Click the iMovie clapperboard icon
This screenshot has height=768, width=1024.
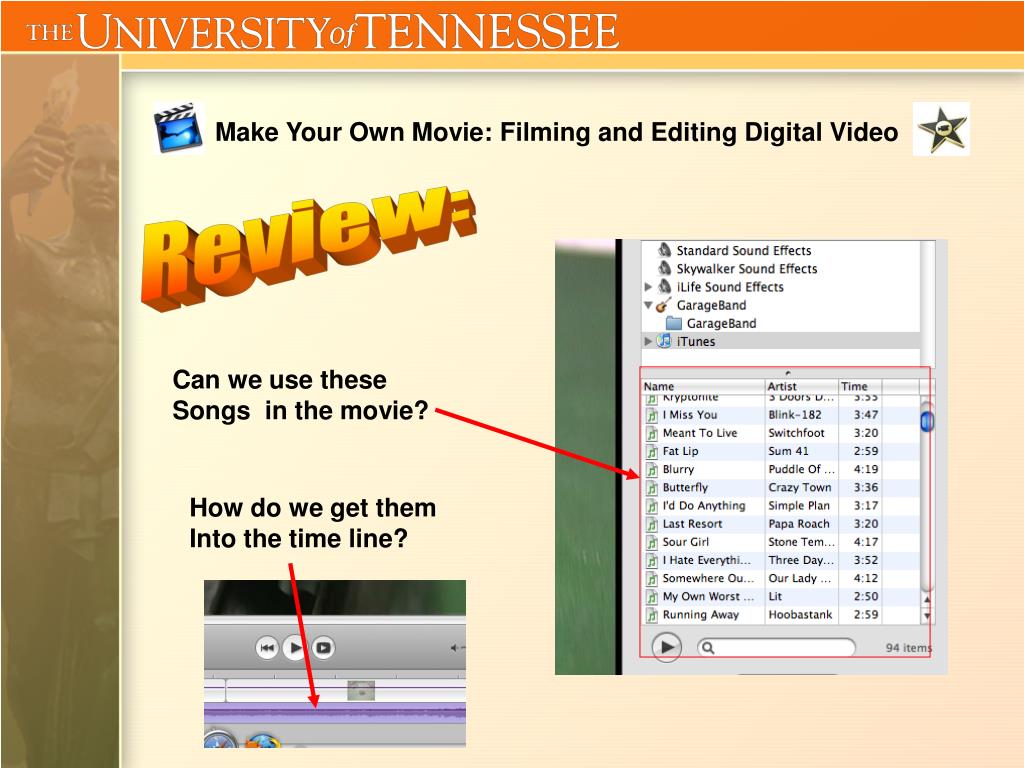178,128
